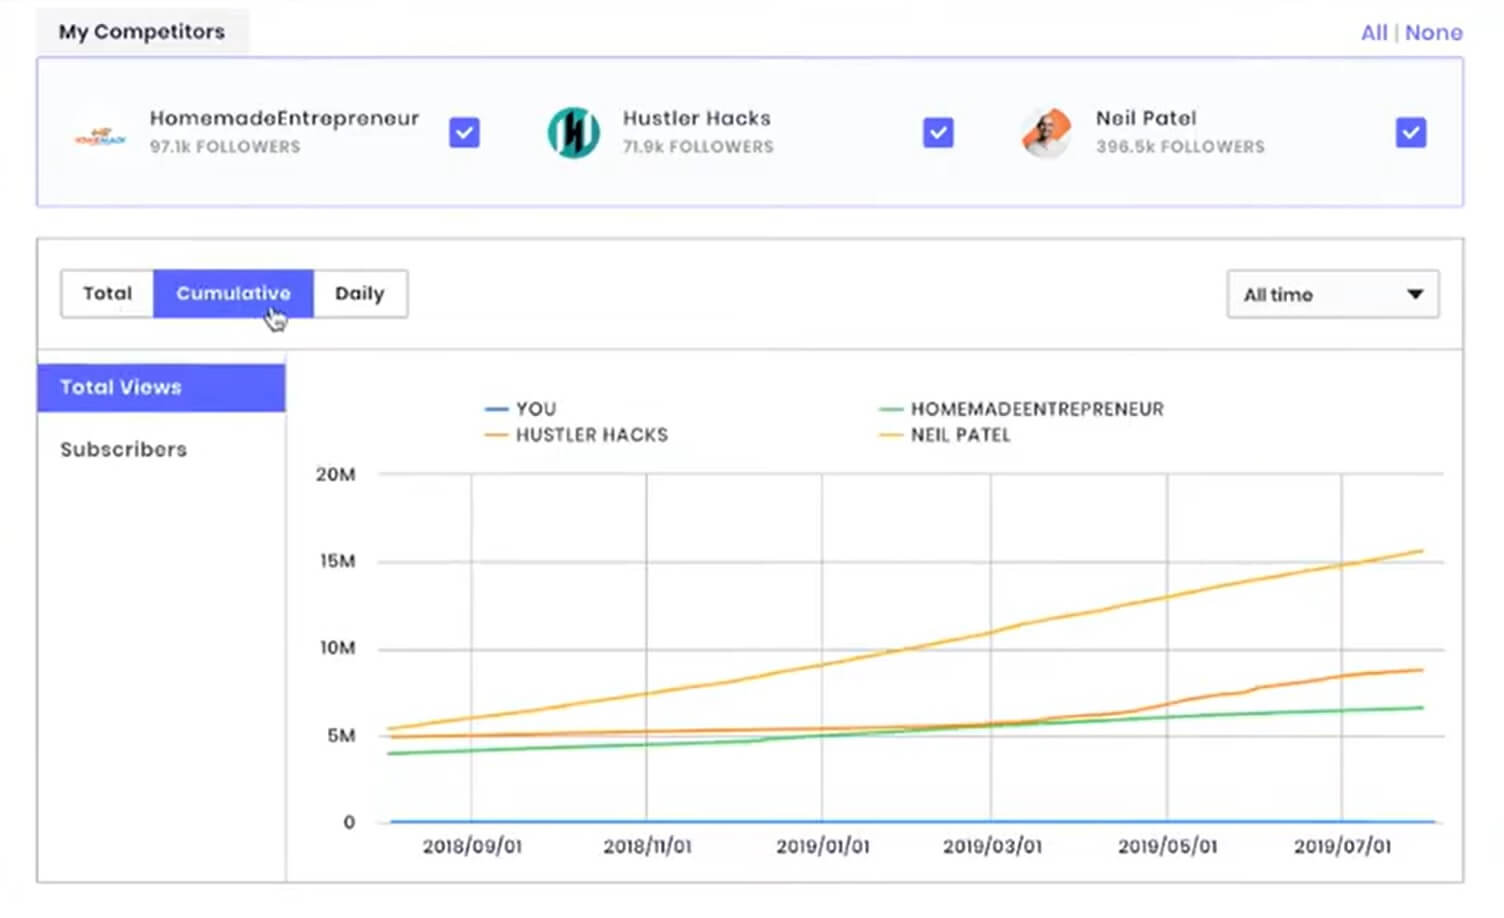Image resolution: width=1504 pixels, height=918 pixels.
Task: Toggle the HUSTLER HACKS legend entry
Action: click(576, 435)
